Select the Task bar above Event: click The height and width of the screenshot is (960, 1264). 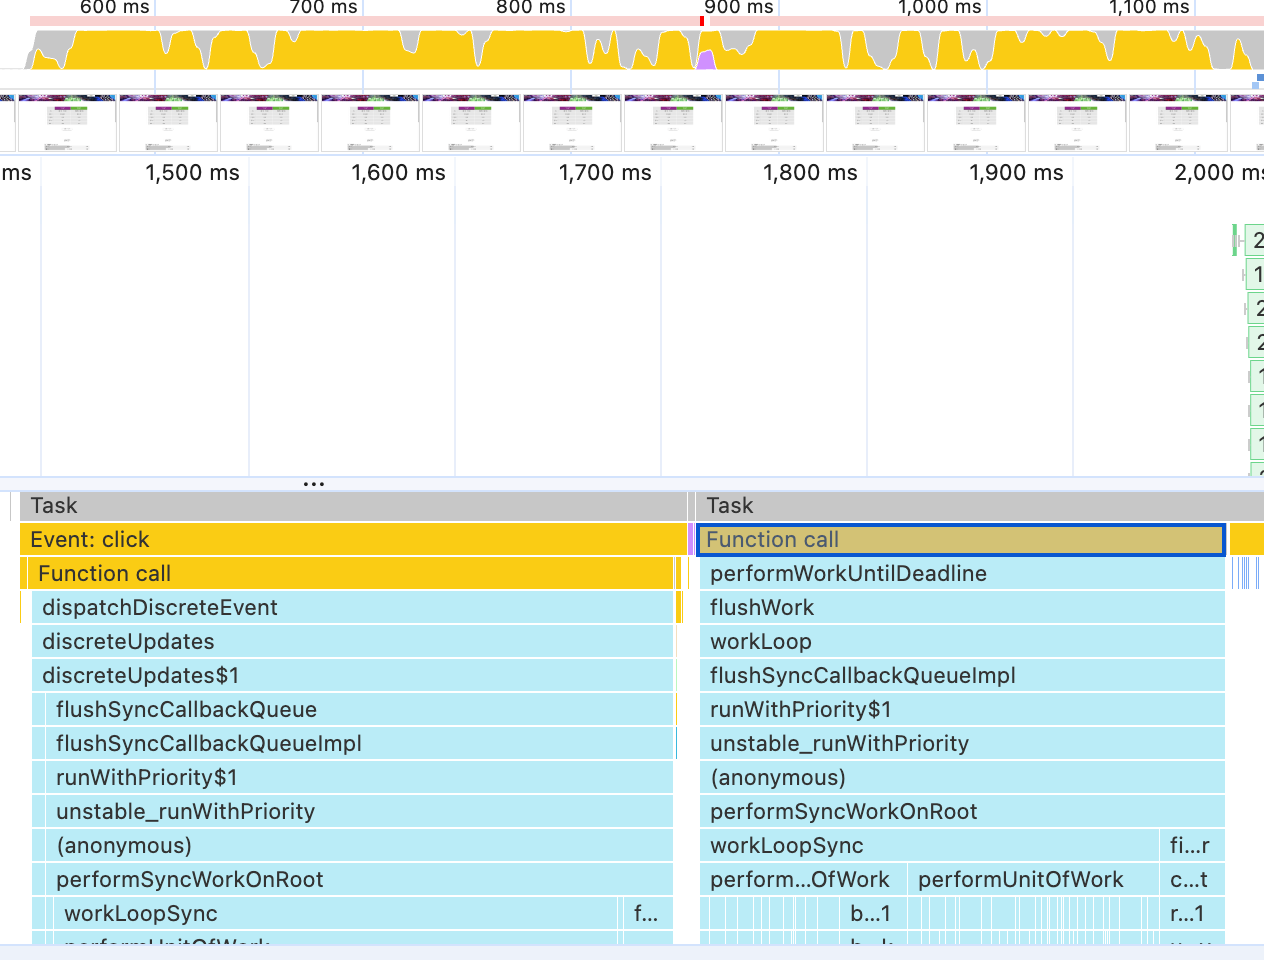(x=350, y=506)
